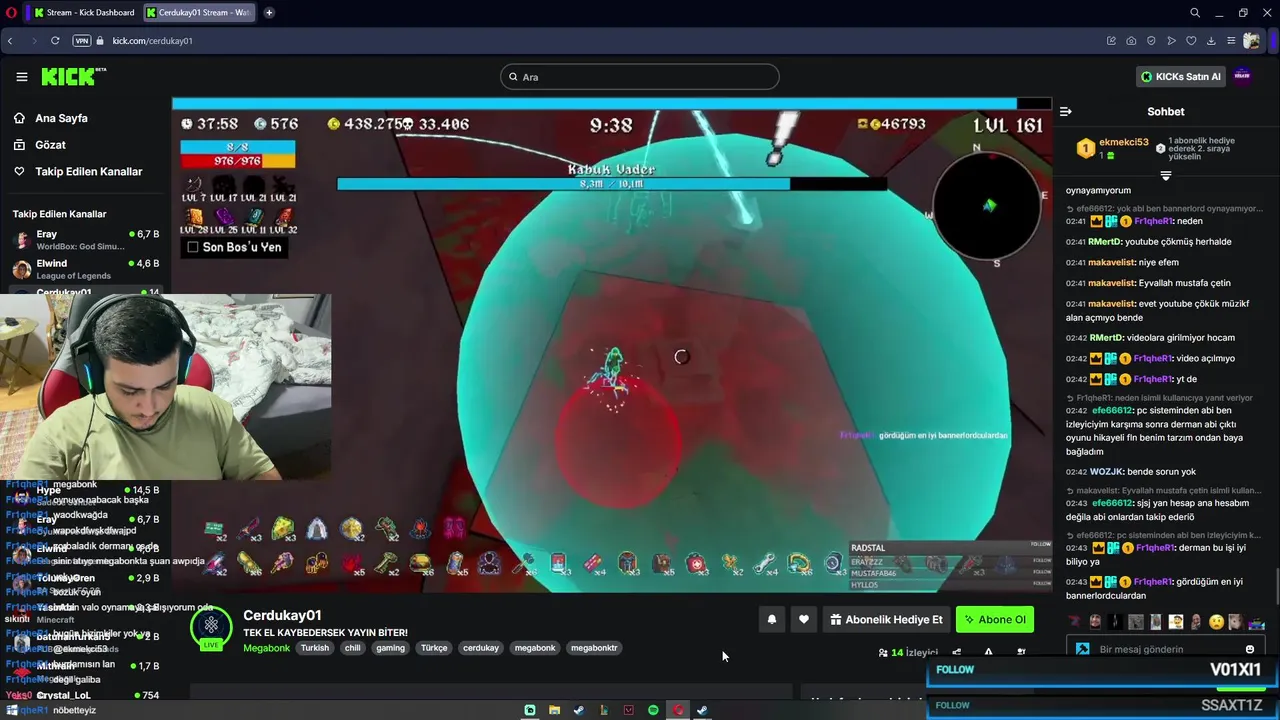Focus the Ara search field
Viewport: 1280px width, 720px height.
[640, 77]
